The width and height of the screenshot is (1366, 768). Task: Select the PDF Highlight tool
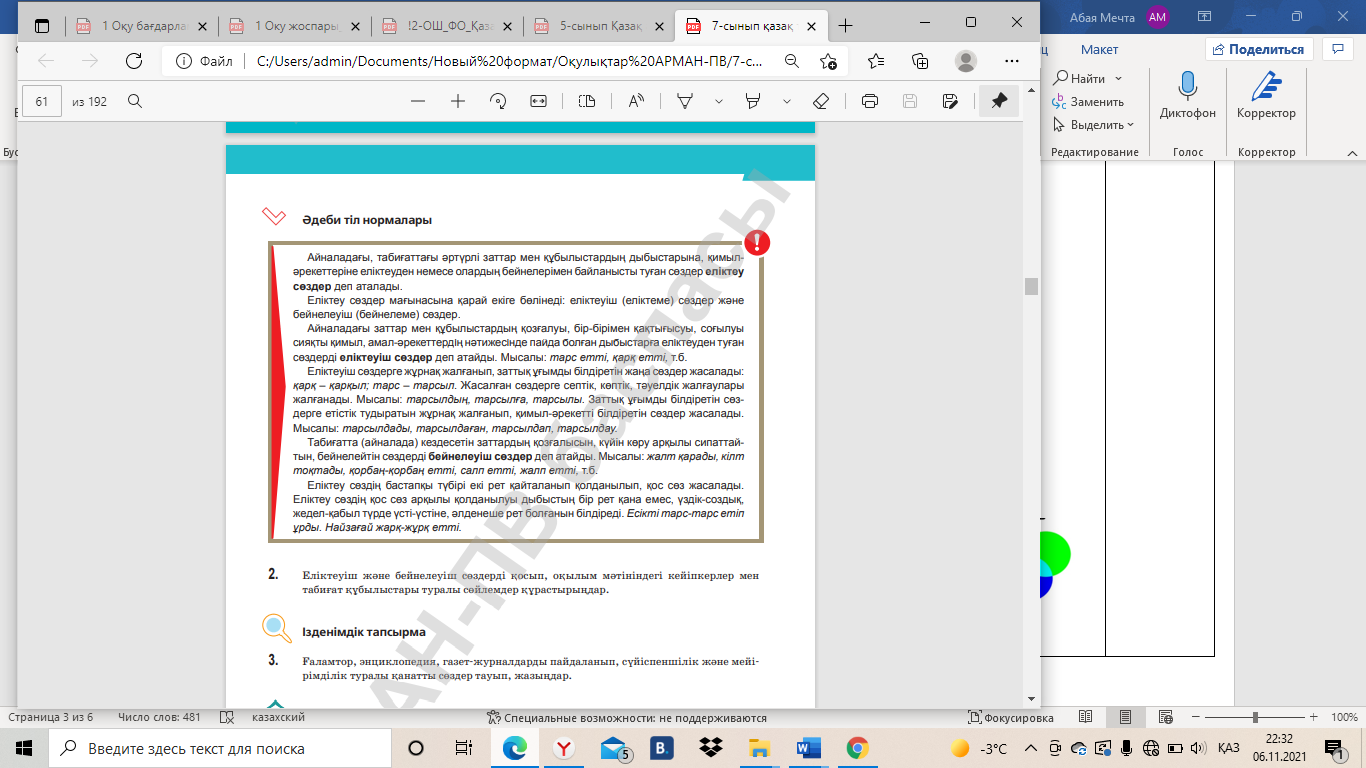click(x=754, y=101)
